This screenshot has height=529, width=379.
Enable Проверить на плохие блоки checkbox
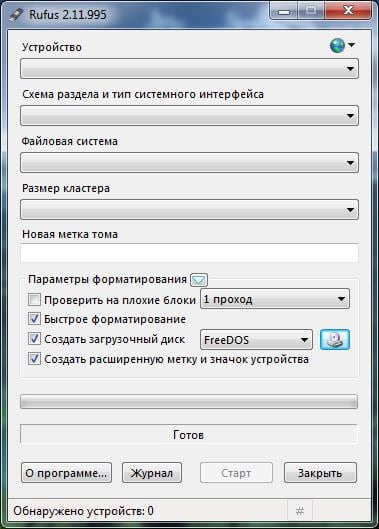(x=34, y=299)
